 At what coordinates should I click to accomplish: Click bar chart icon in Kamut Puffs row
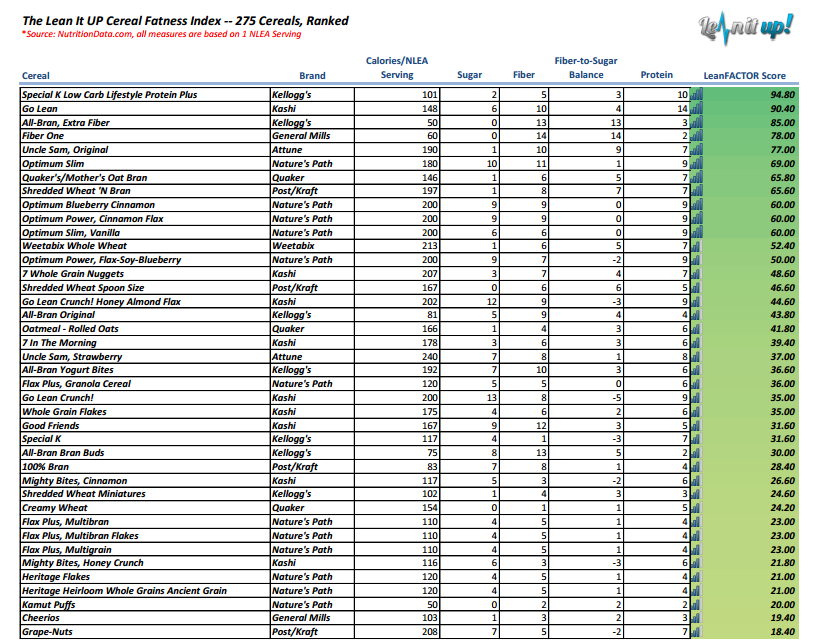pyautogui.click(x=695, y=604)
